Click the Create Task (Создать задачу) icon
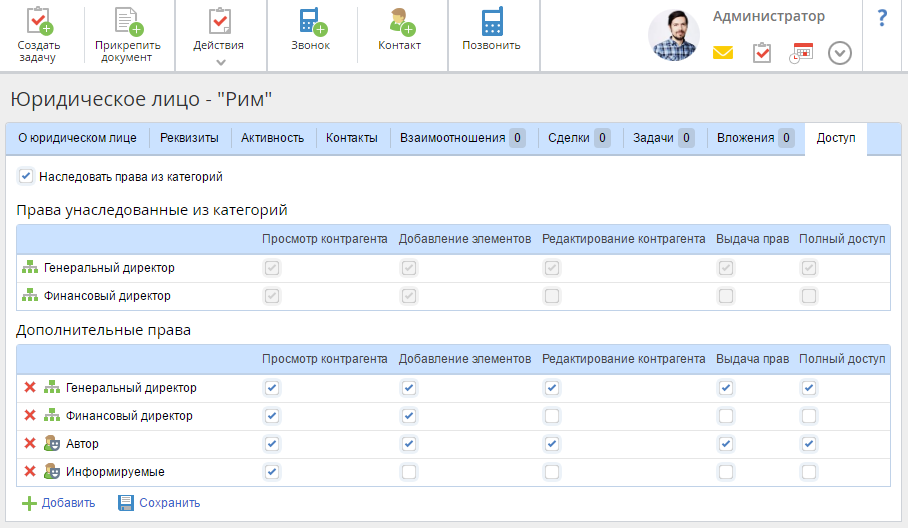This screenshot has height=528, width=908. coord(39,22)
